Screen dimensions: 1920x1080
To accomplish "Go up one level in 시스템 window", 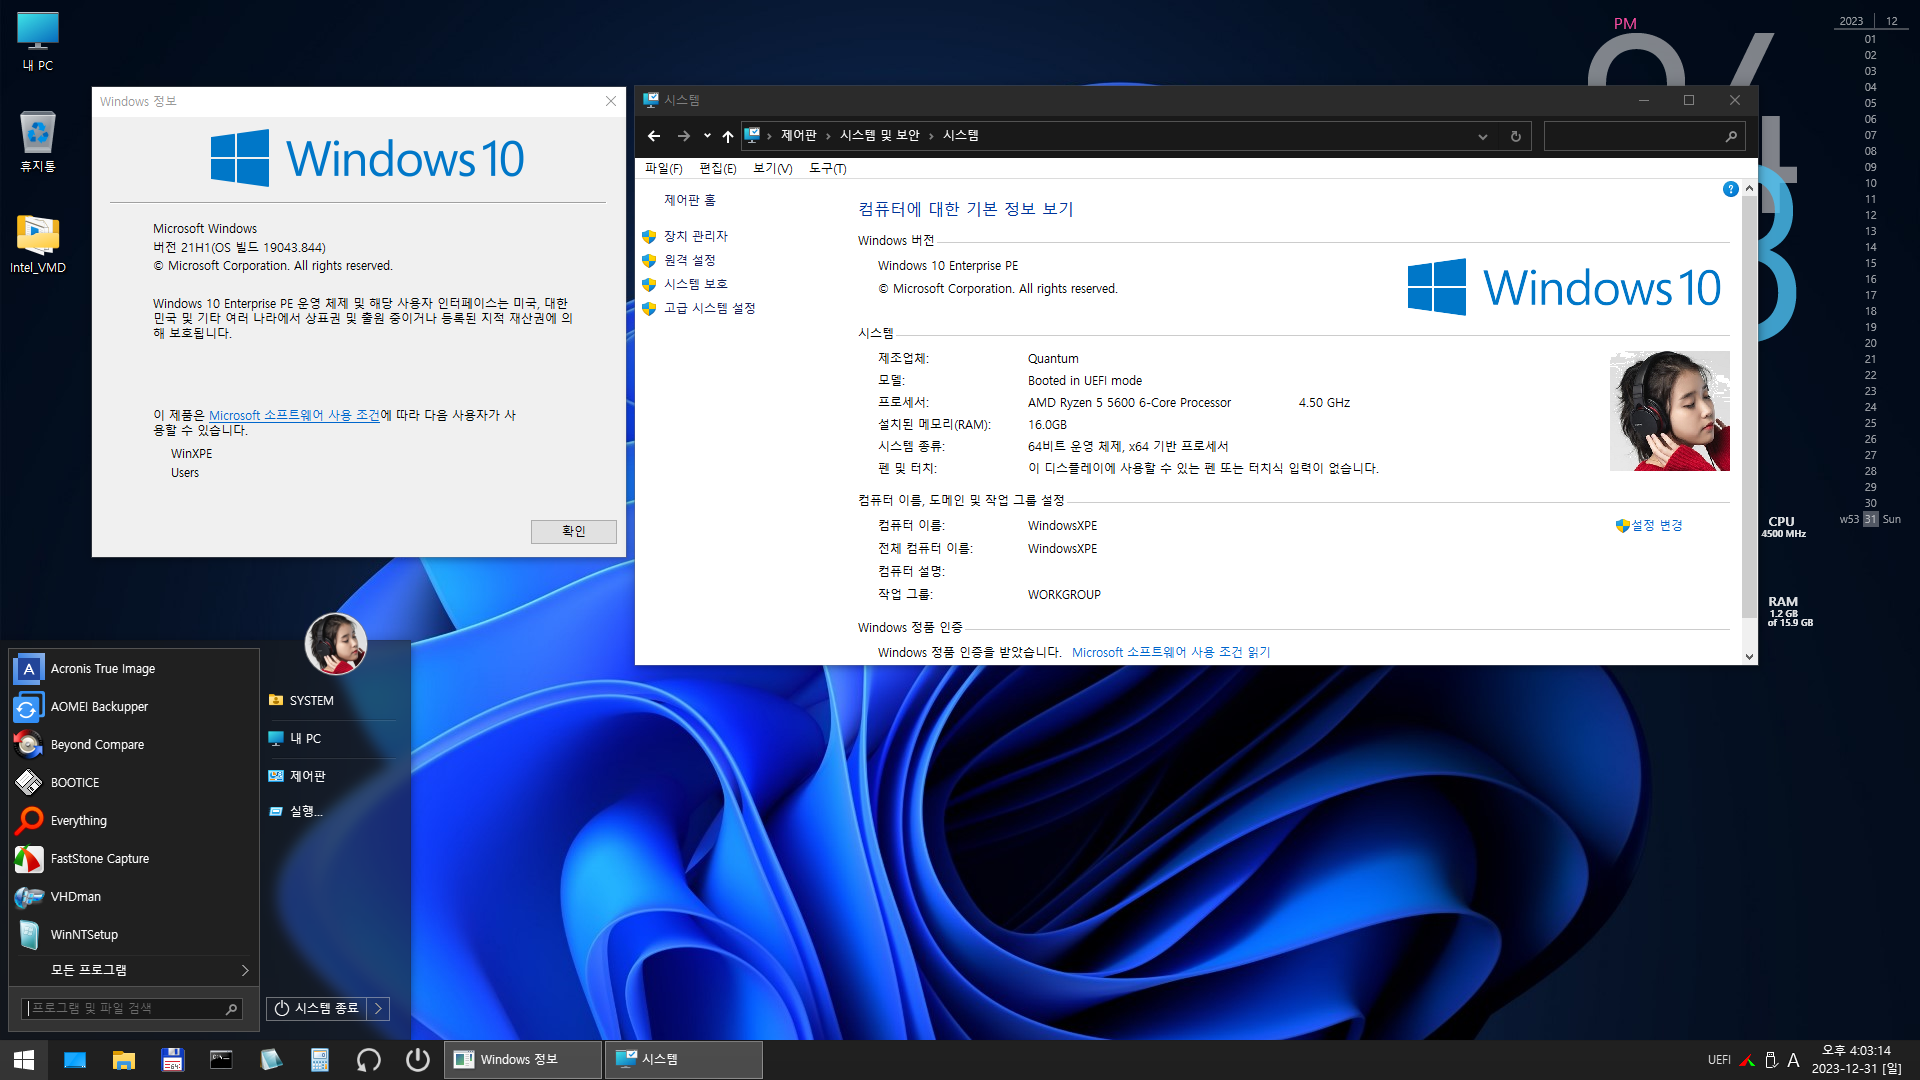I will (728, 136).
